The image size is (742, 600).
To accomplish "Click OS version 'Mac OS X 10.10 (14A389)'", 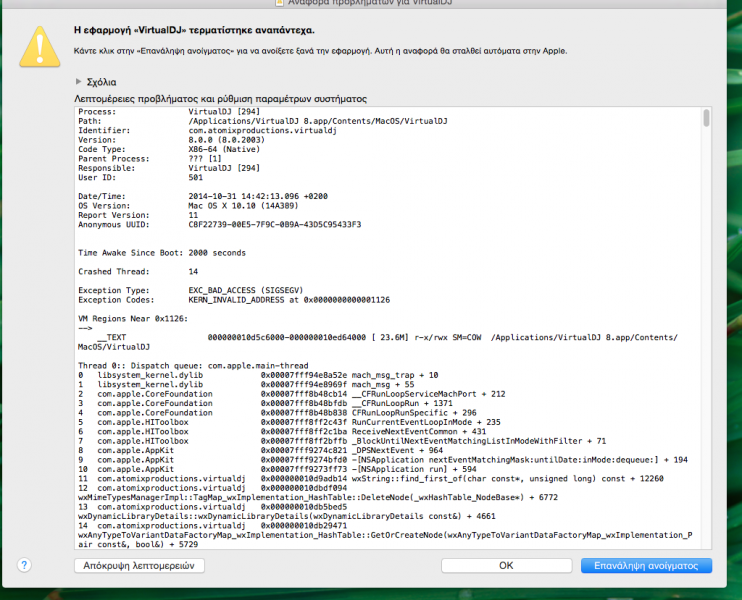I will 243,205.
